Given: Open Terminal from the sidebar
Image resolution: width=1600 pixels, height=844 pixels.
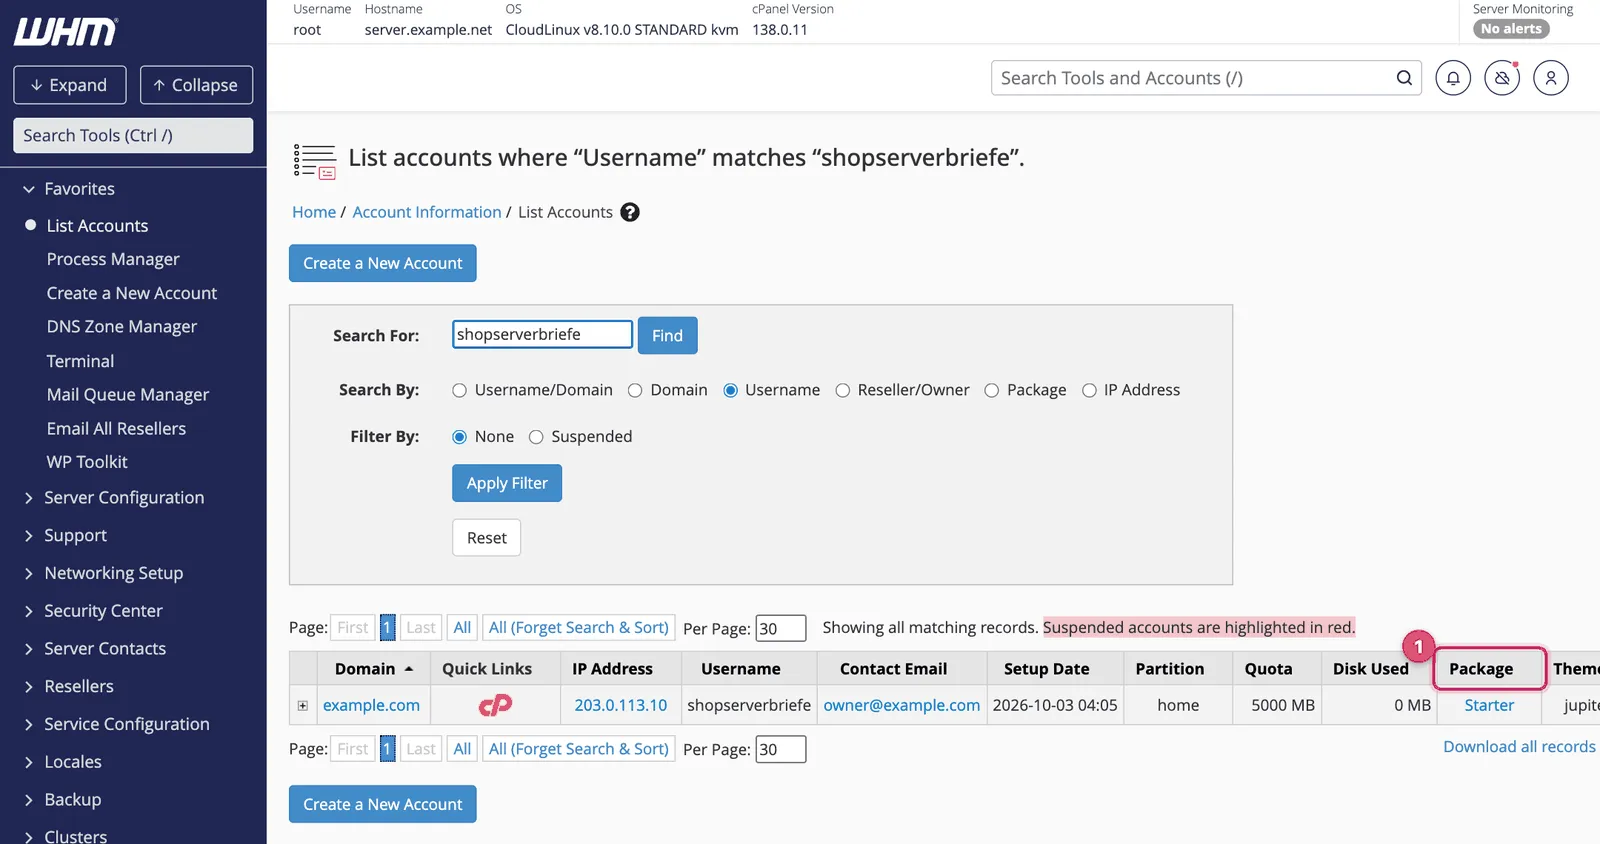Looking at the screenshot, I should [80, 361].
